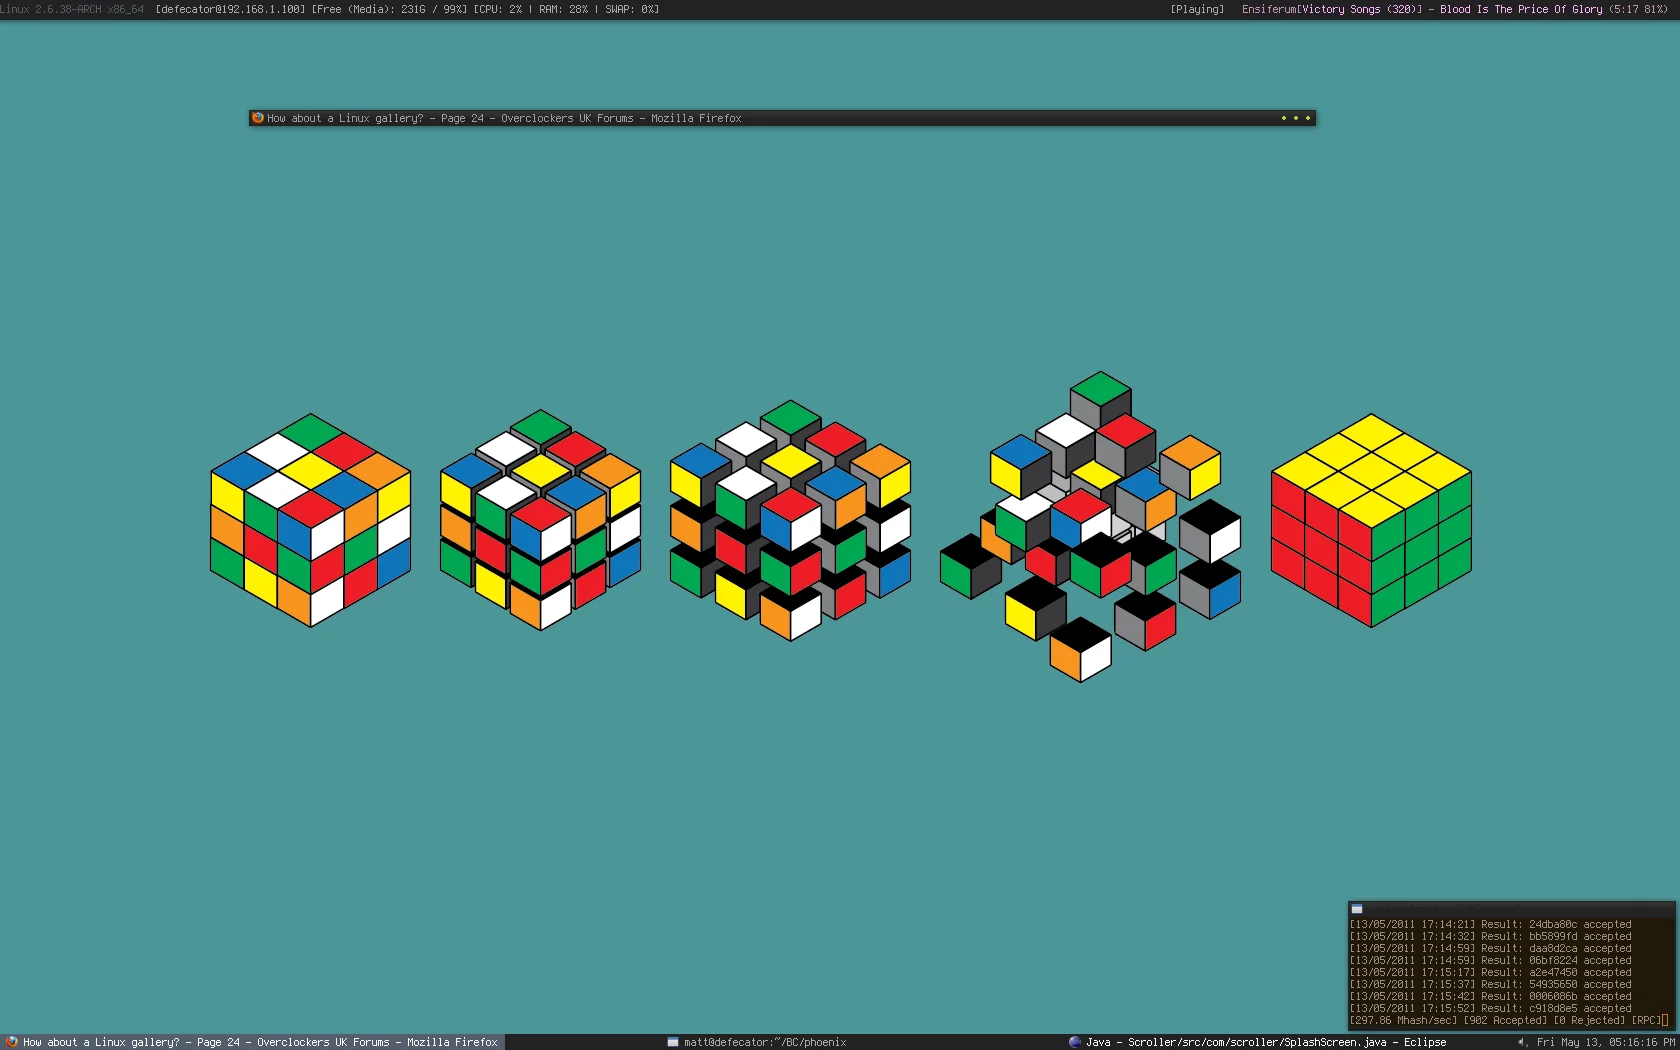The image size is (1680, 1050).
Task: Click "[RPC]" in the terminal status line
Action: click(x=1646, y=1021)
